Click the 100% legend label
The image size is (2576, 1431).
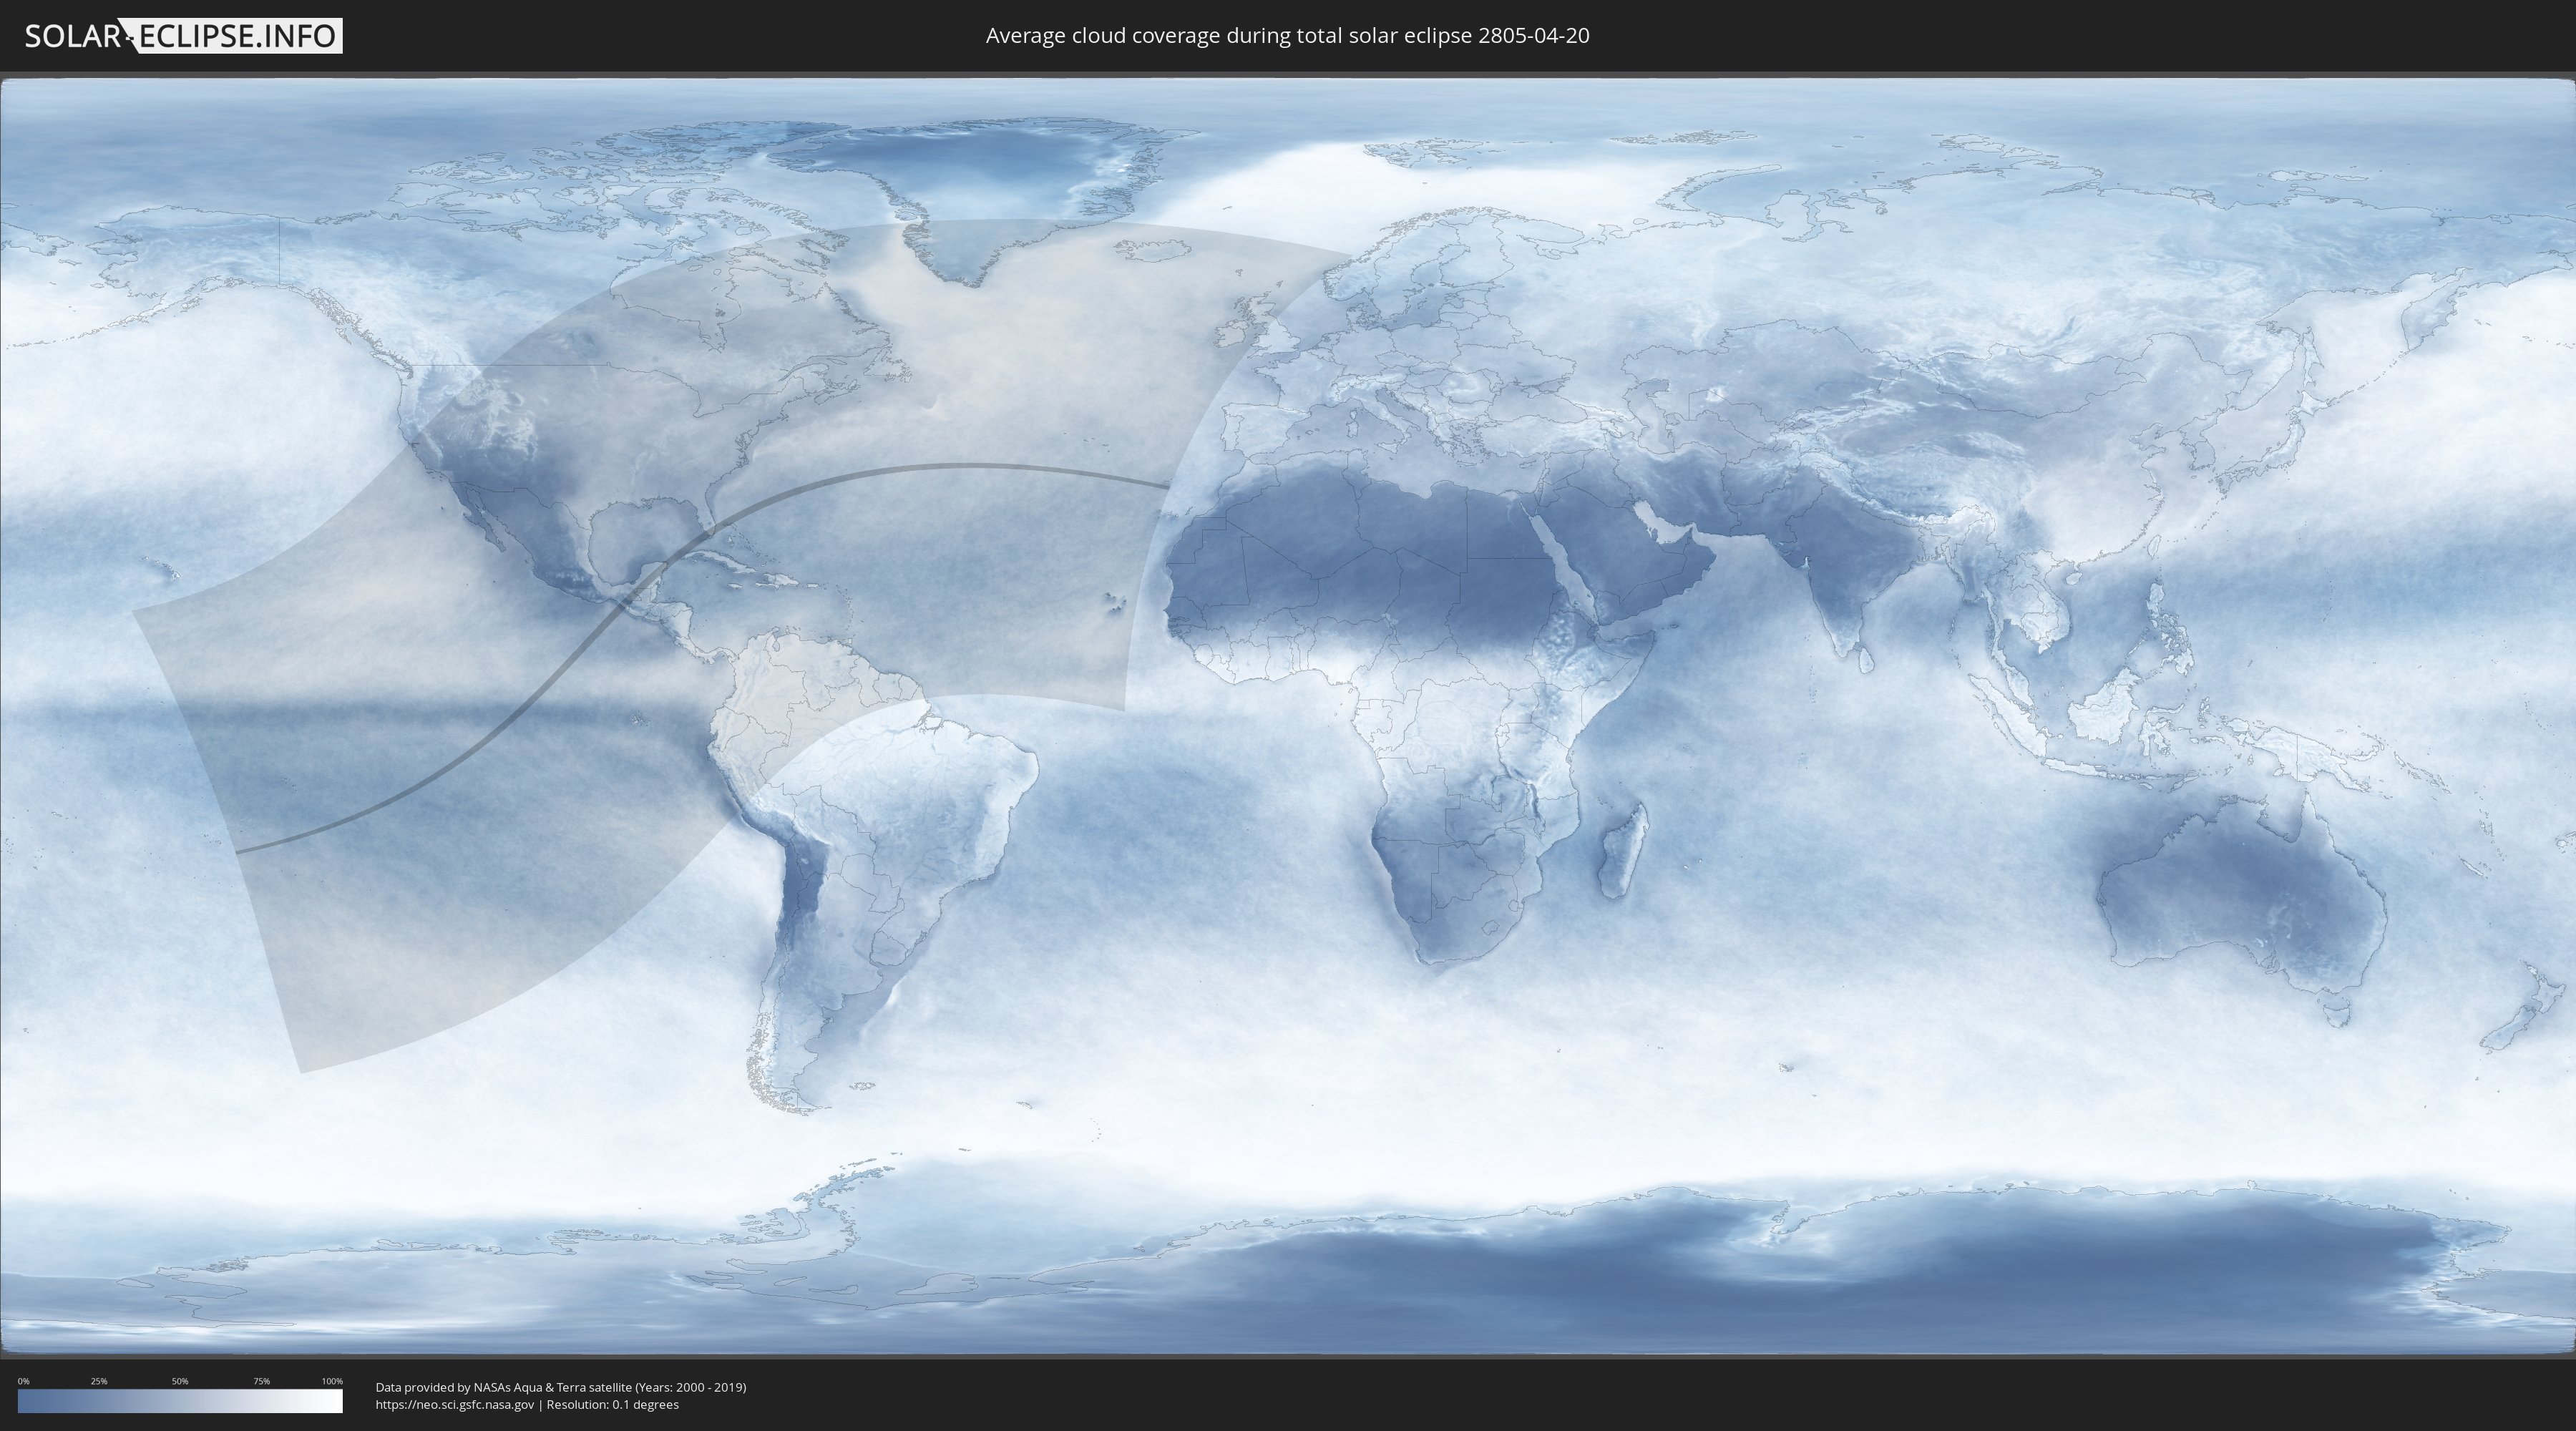point(332,1381)
